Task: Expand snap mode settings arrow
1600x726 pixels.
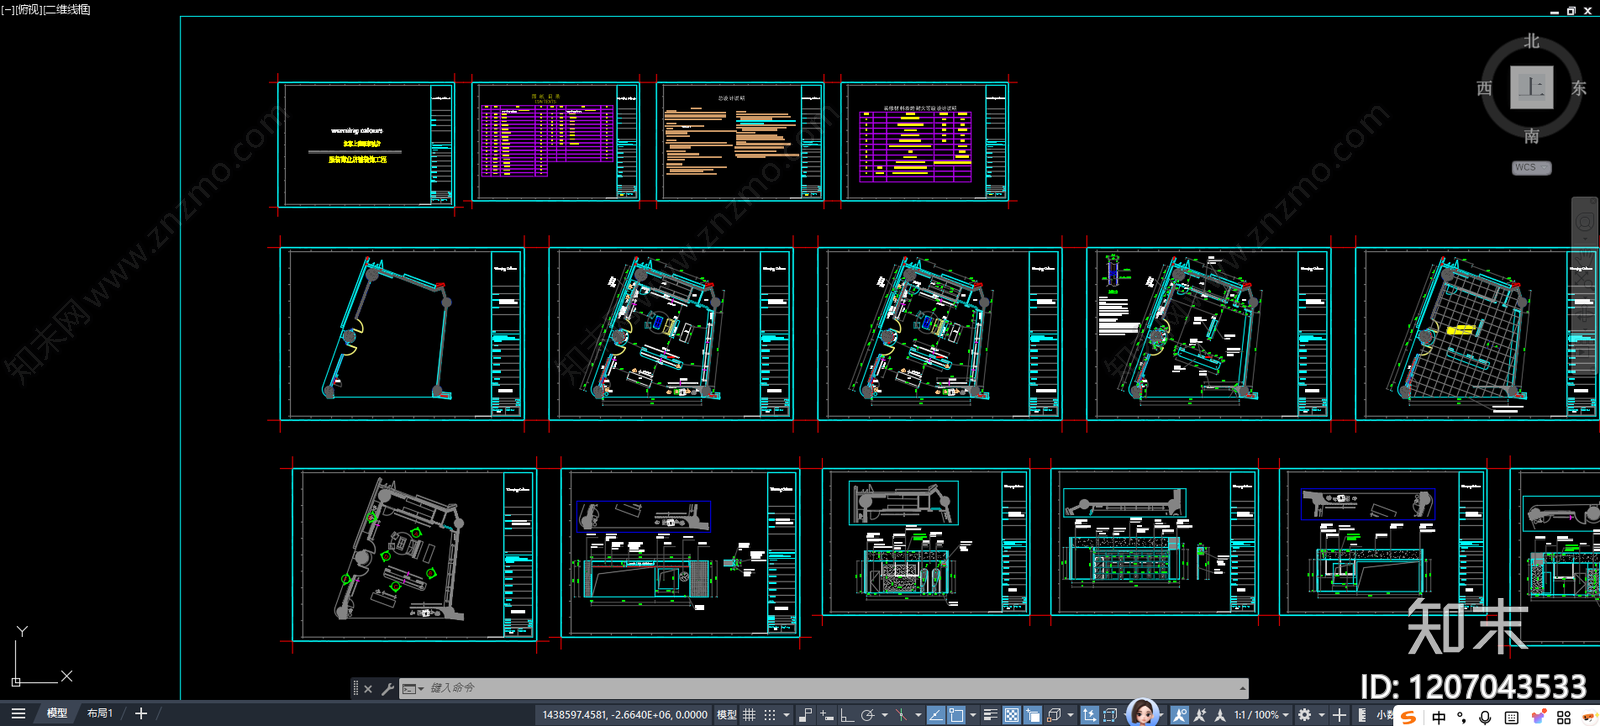Action: pyautogui.click(x=786, y=715)
